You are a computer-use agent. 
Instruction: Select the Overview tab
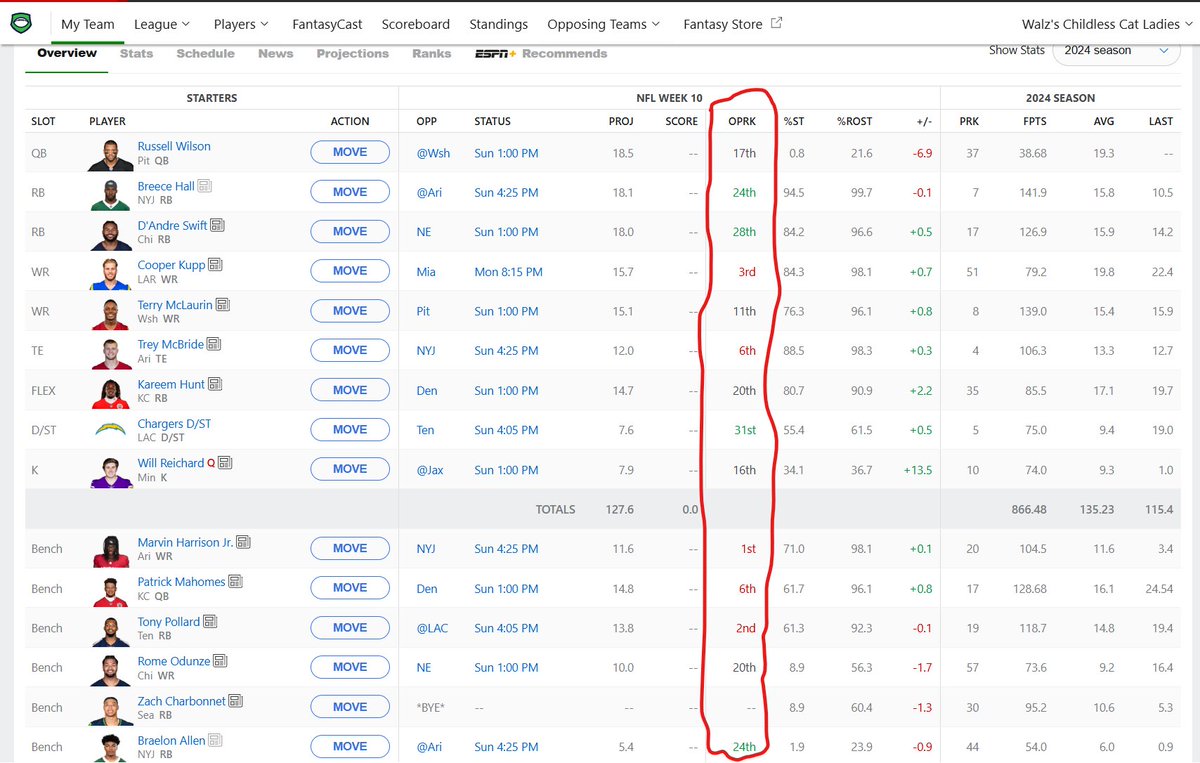pyautogui.click(x=67, y=53)
